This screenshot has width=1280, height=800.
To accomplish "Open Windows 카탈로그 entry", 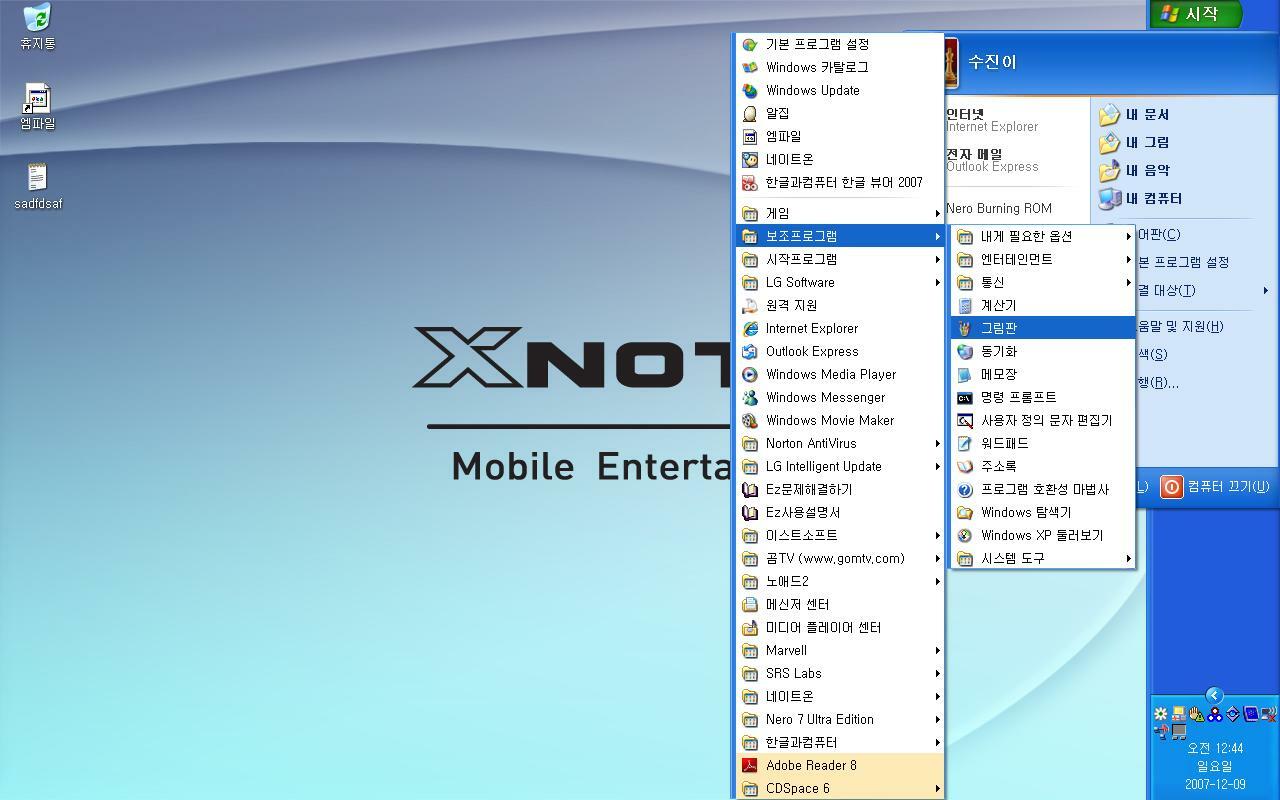I will [840, 67].
